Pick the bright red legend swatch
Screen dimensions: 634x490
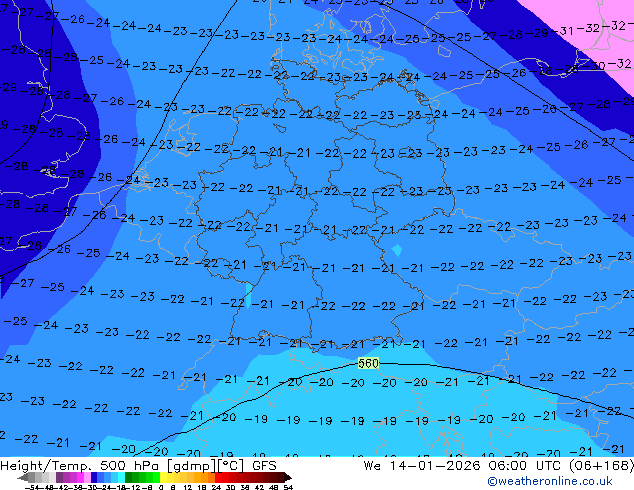219,478
